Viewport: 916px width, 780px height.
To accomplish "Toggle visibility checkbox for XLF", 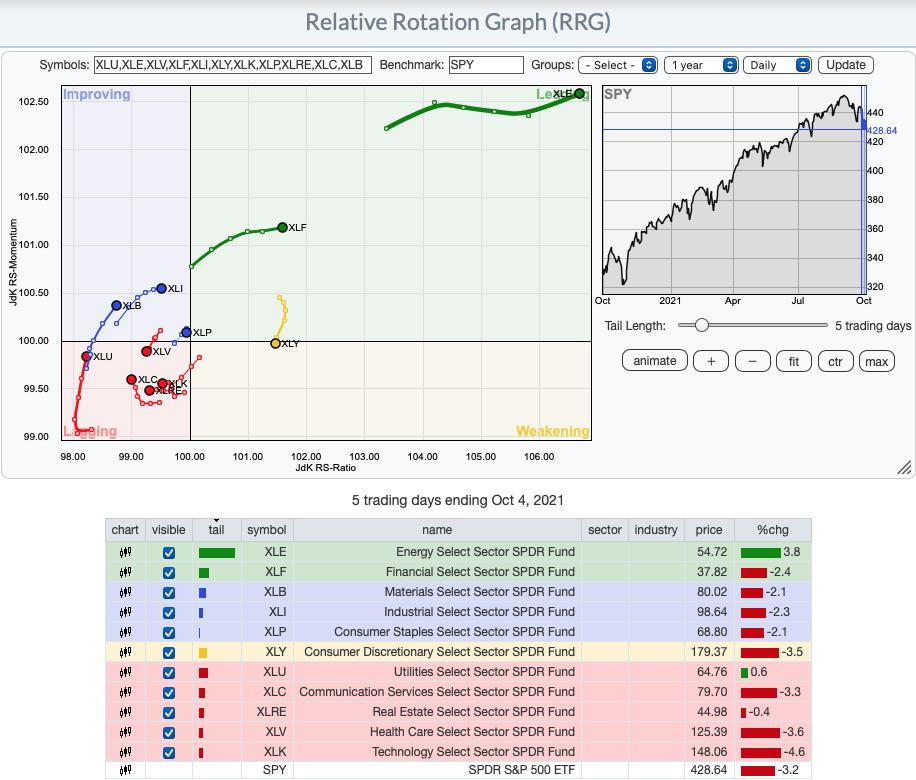I will [x=169, y=573].
